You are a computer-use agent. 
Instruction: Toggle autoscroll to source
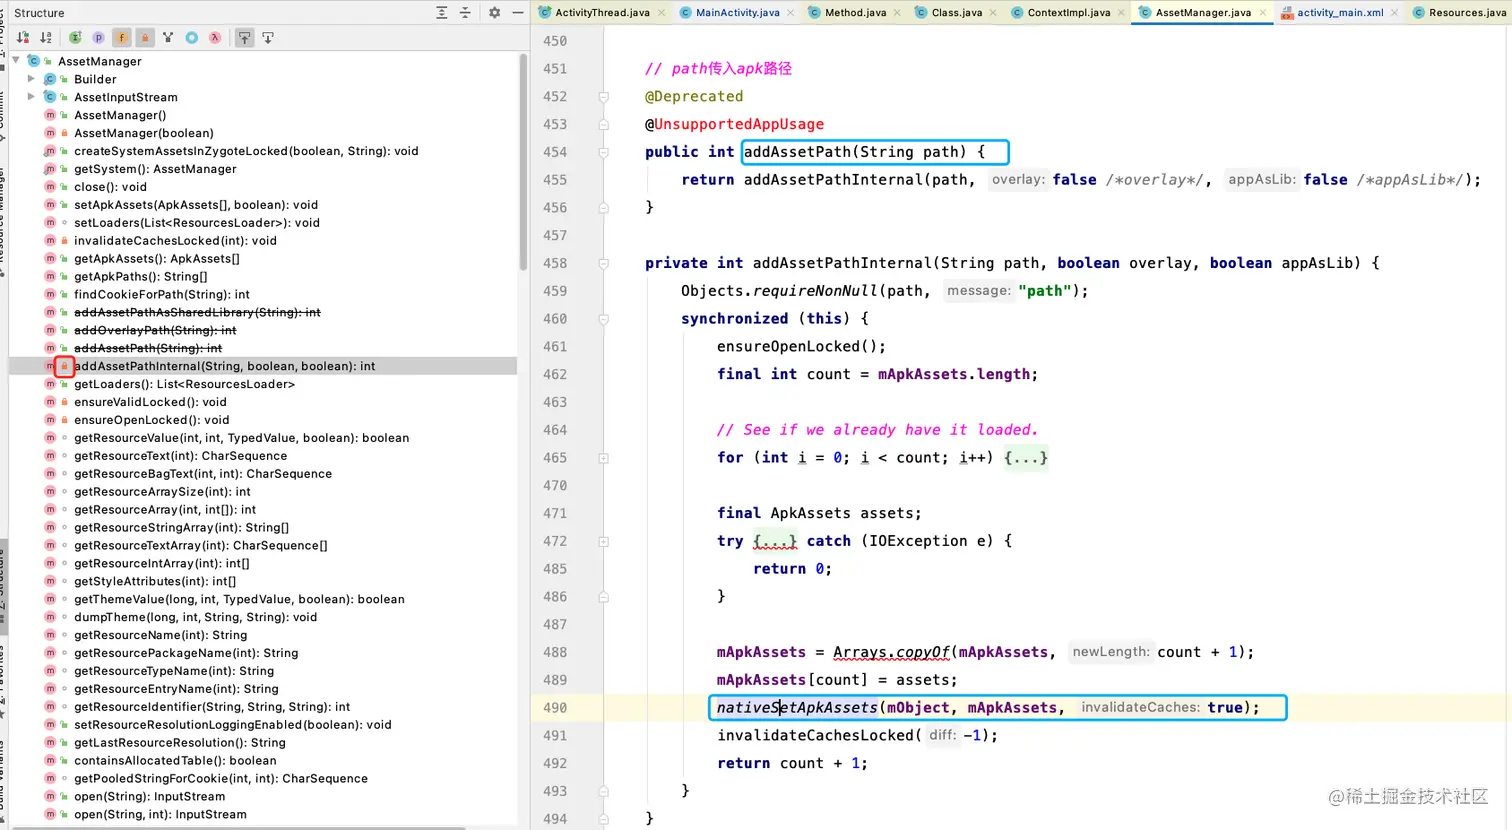(244, 37)
